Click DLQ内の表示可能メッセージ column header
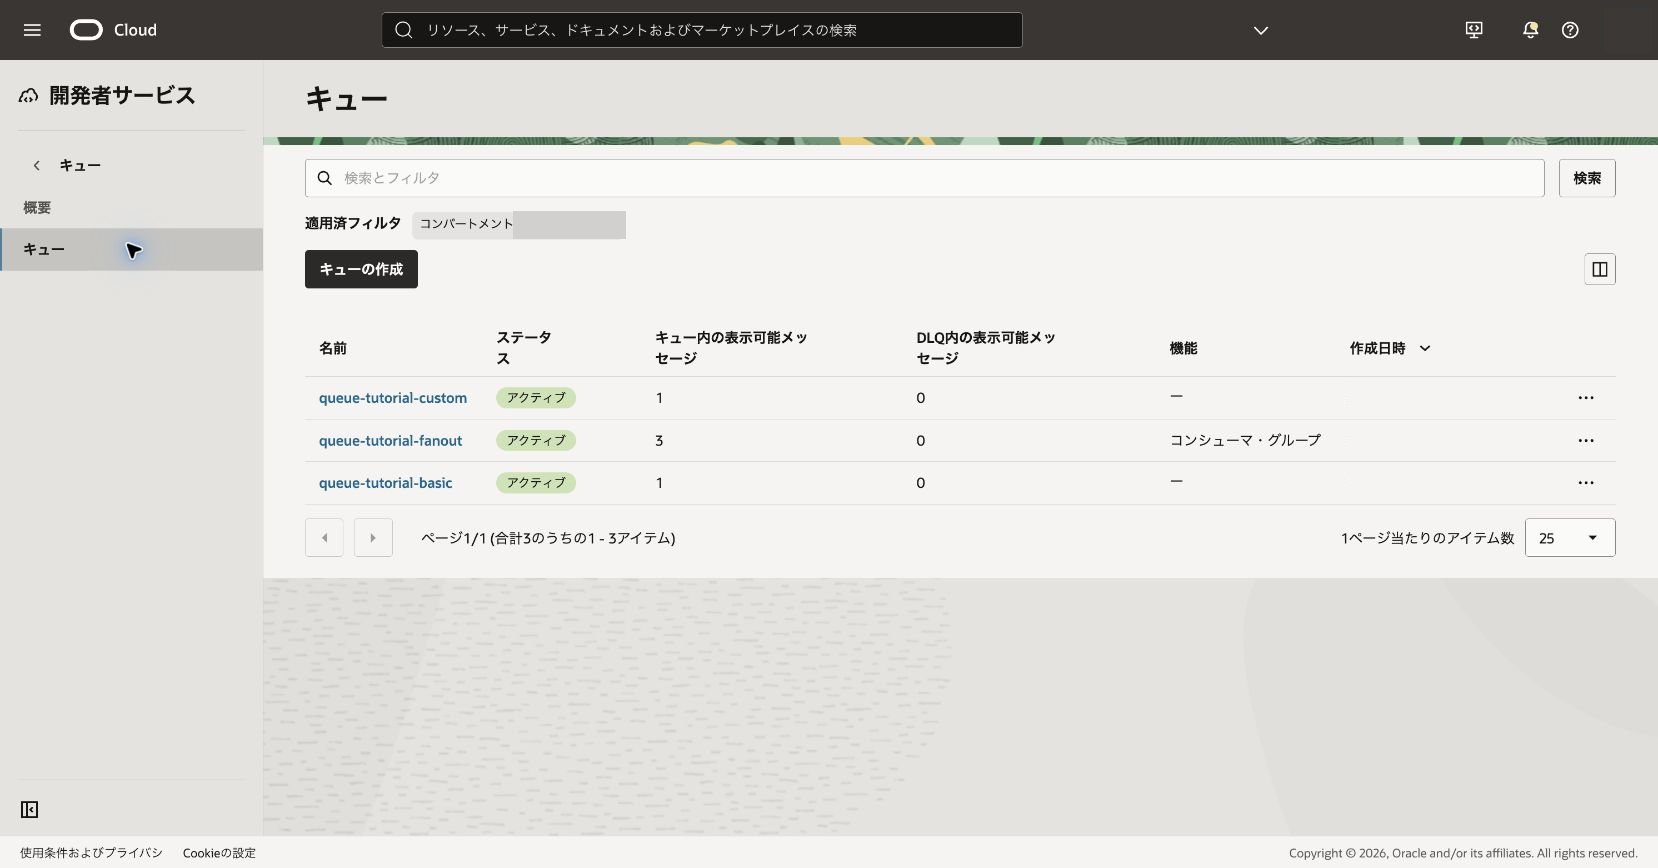1658x868 pixels. (x=986, y=348)
